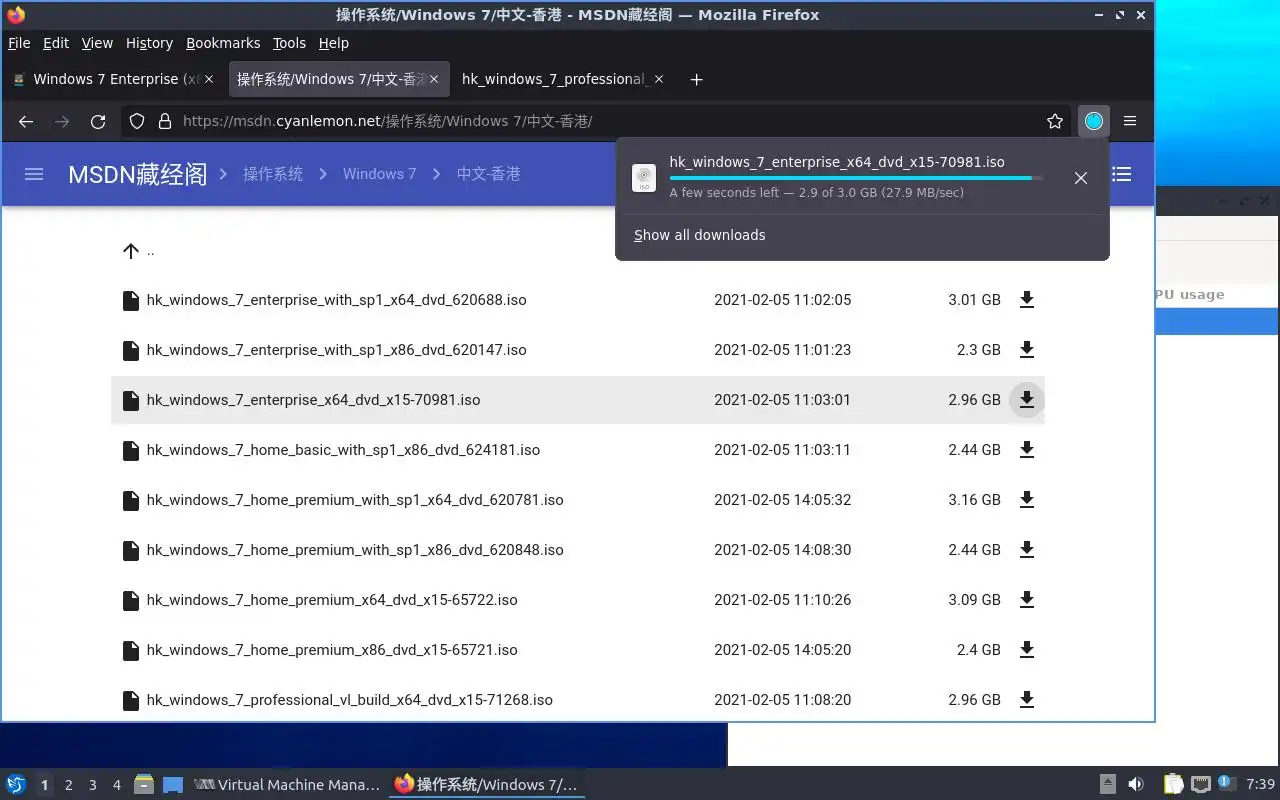The height and width of the screenshot is (800, 1280).
Task: Download hk_windows_7_enterprise_with_sp1_x64_dvd_620688.iso
Action: point(1026,300)
